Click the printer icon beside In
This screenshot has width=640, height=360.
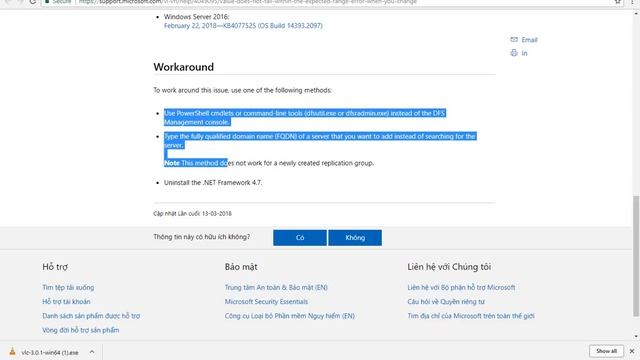pos(514,53)
